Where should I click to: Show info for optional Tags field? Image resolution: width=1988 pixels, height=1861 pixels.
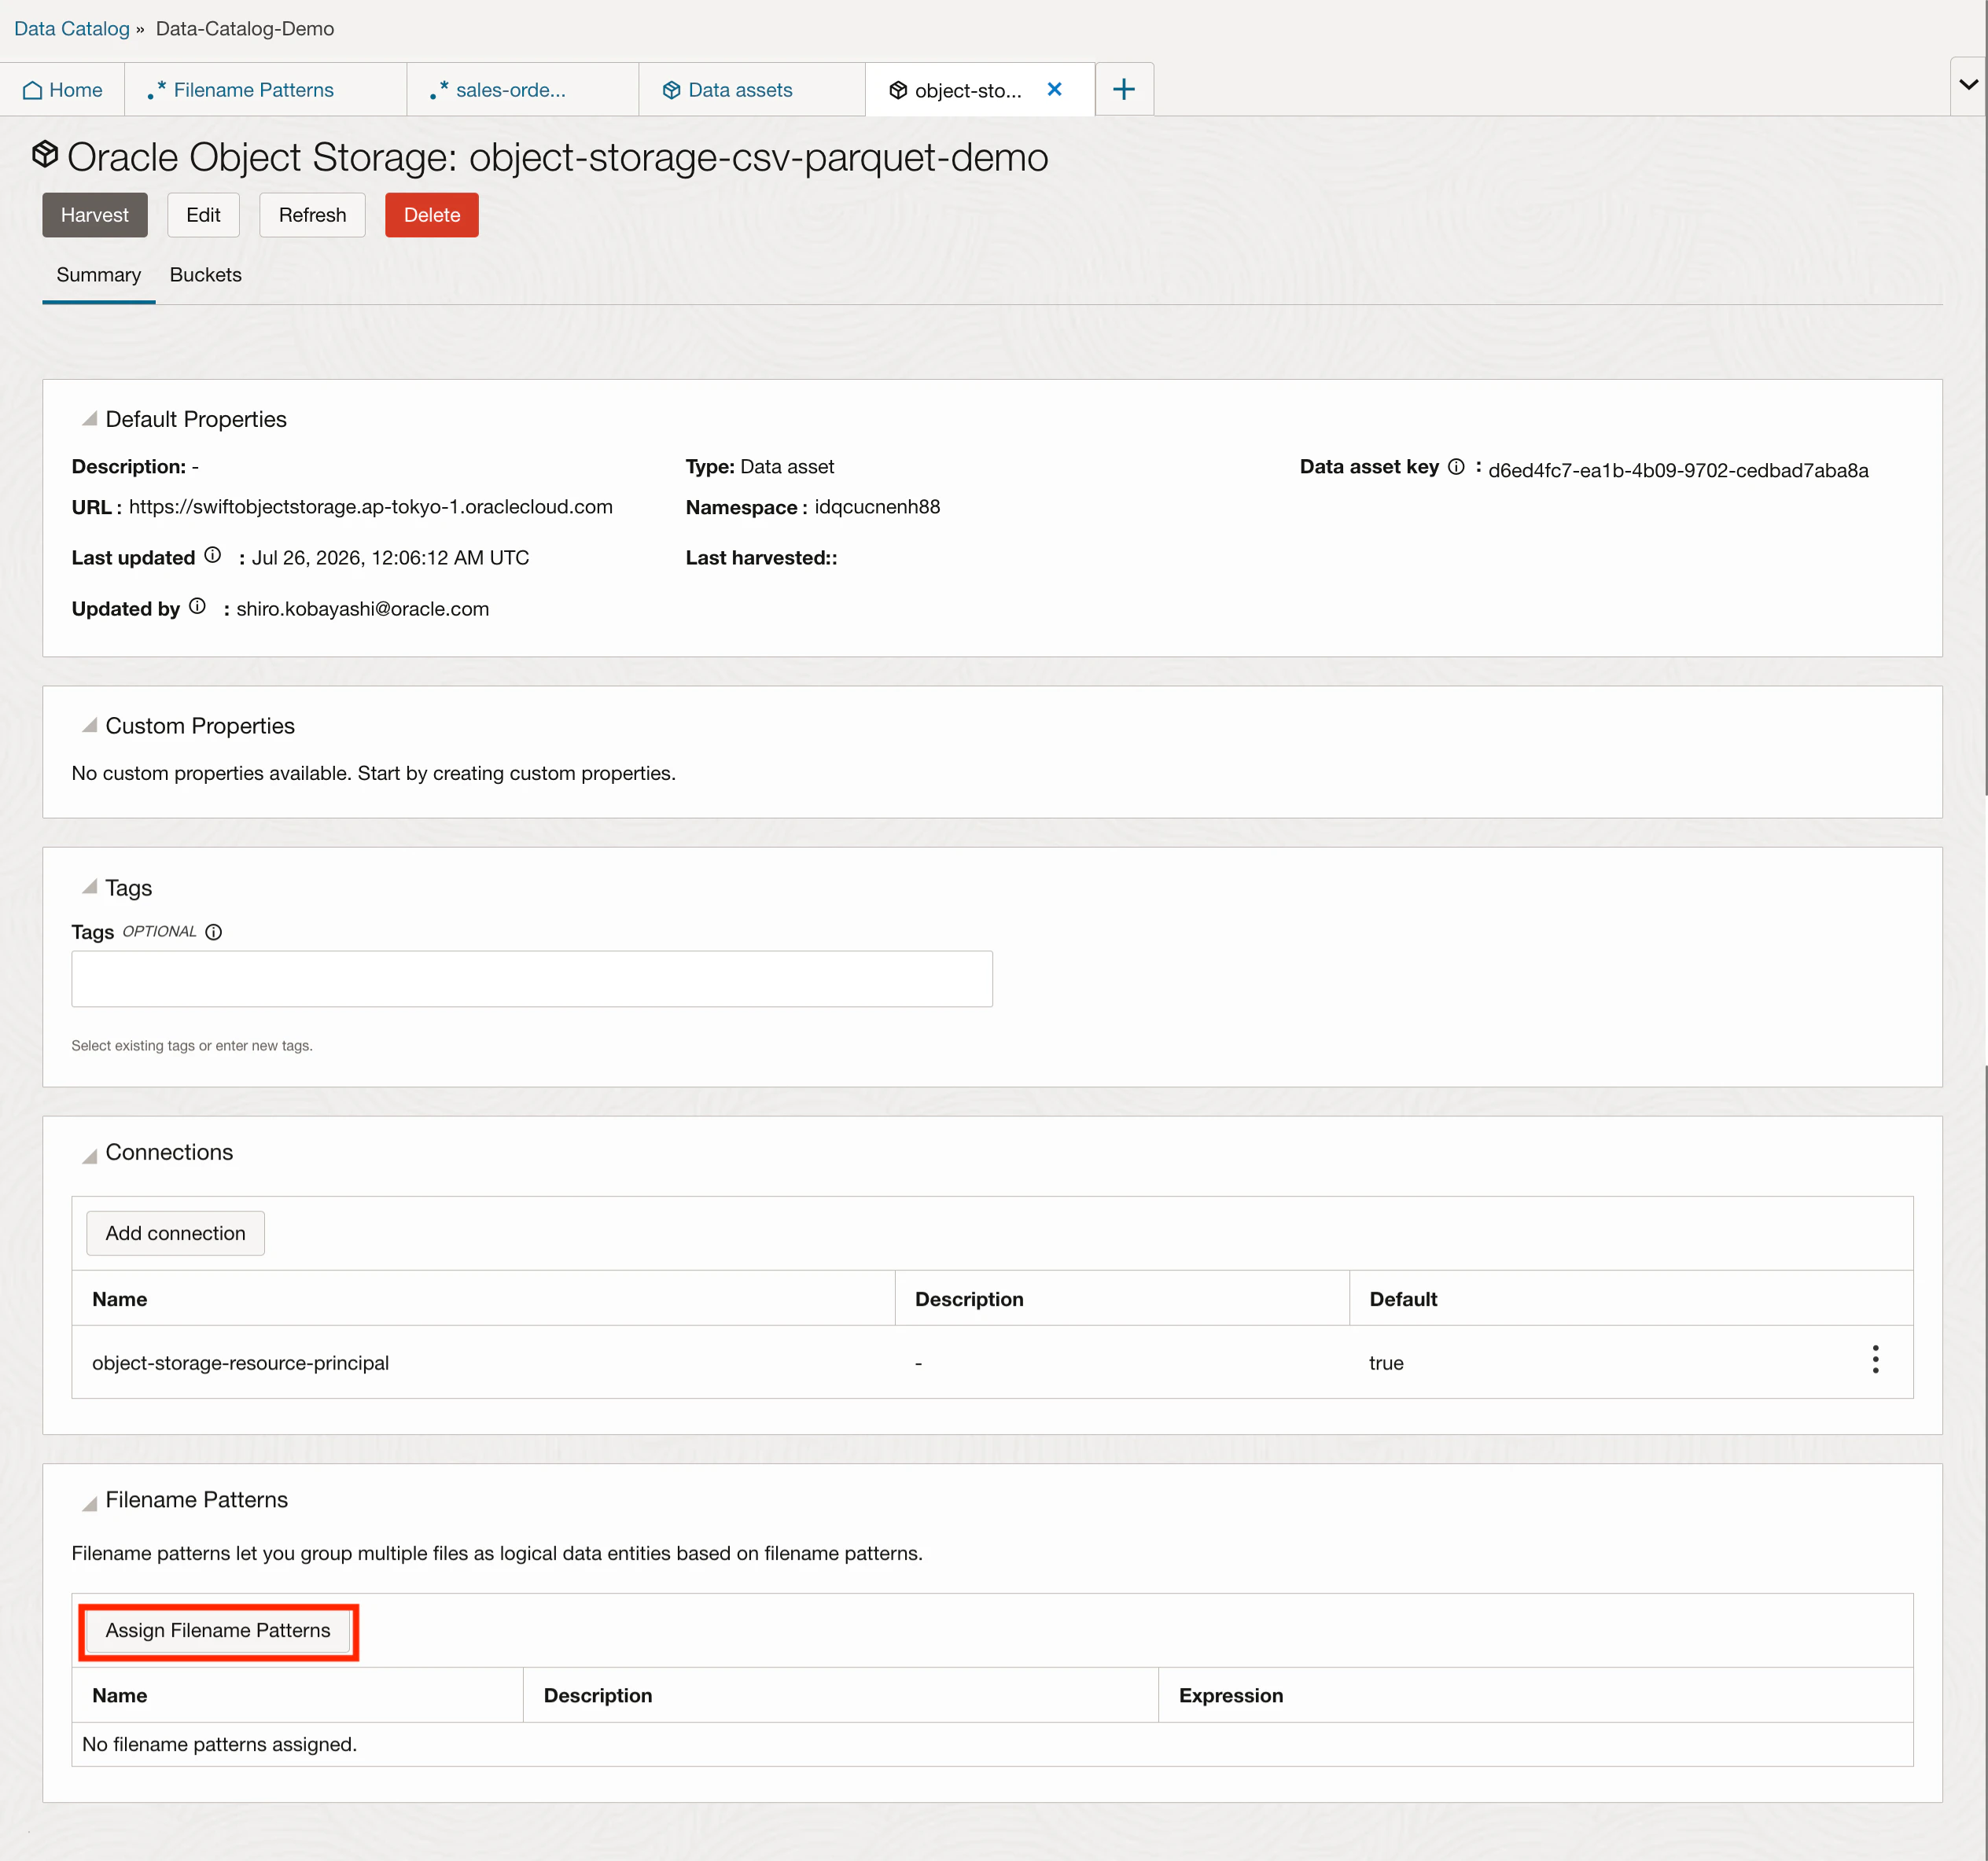[x=214, y=932]
